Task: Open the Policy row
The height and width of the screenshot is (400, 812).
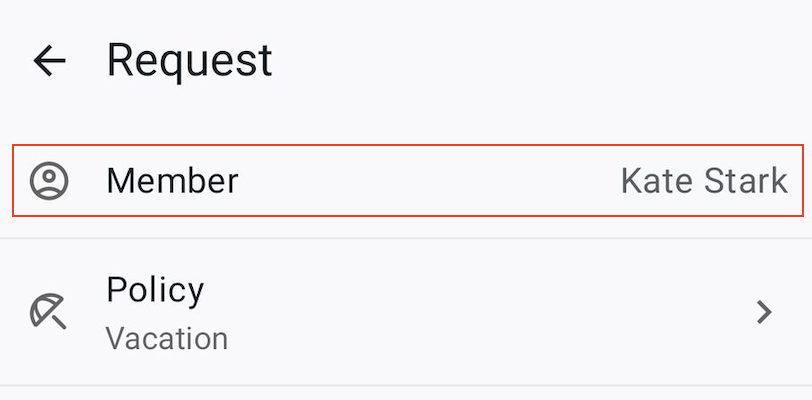Action: point(407,312)
